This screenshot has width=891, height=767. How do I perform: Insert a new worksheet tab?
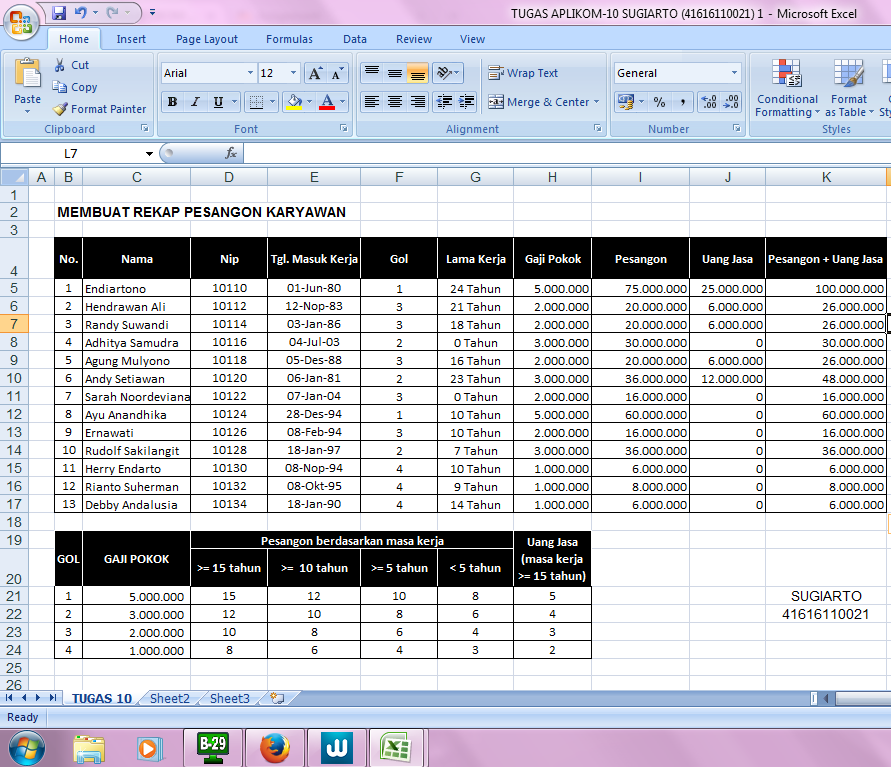pos(277,698)
